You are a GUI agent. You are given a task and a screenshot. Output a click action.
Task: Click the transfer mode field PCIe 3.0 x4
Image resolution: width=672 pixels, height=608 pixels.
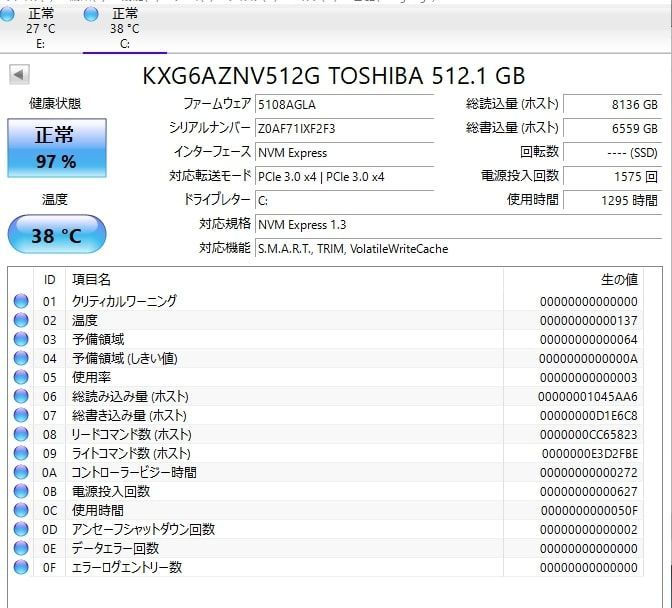(x=345, y=177)
